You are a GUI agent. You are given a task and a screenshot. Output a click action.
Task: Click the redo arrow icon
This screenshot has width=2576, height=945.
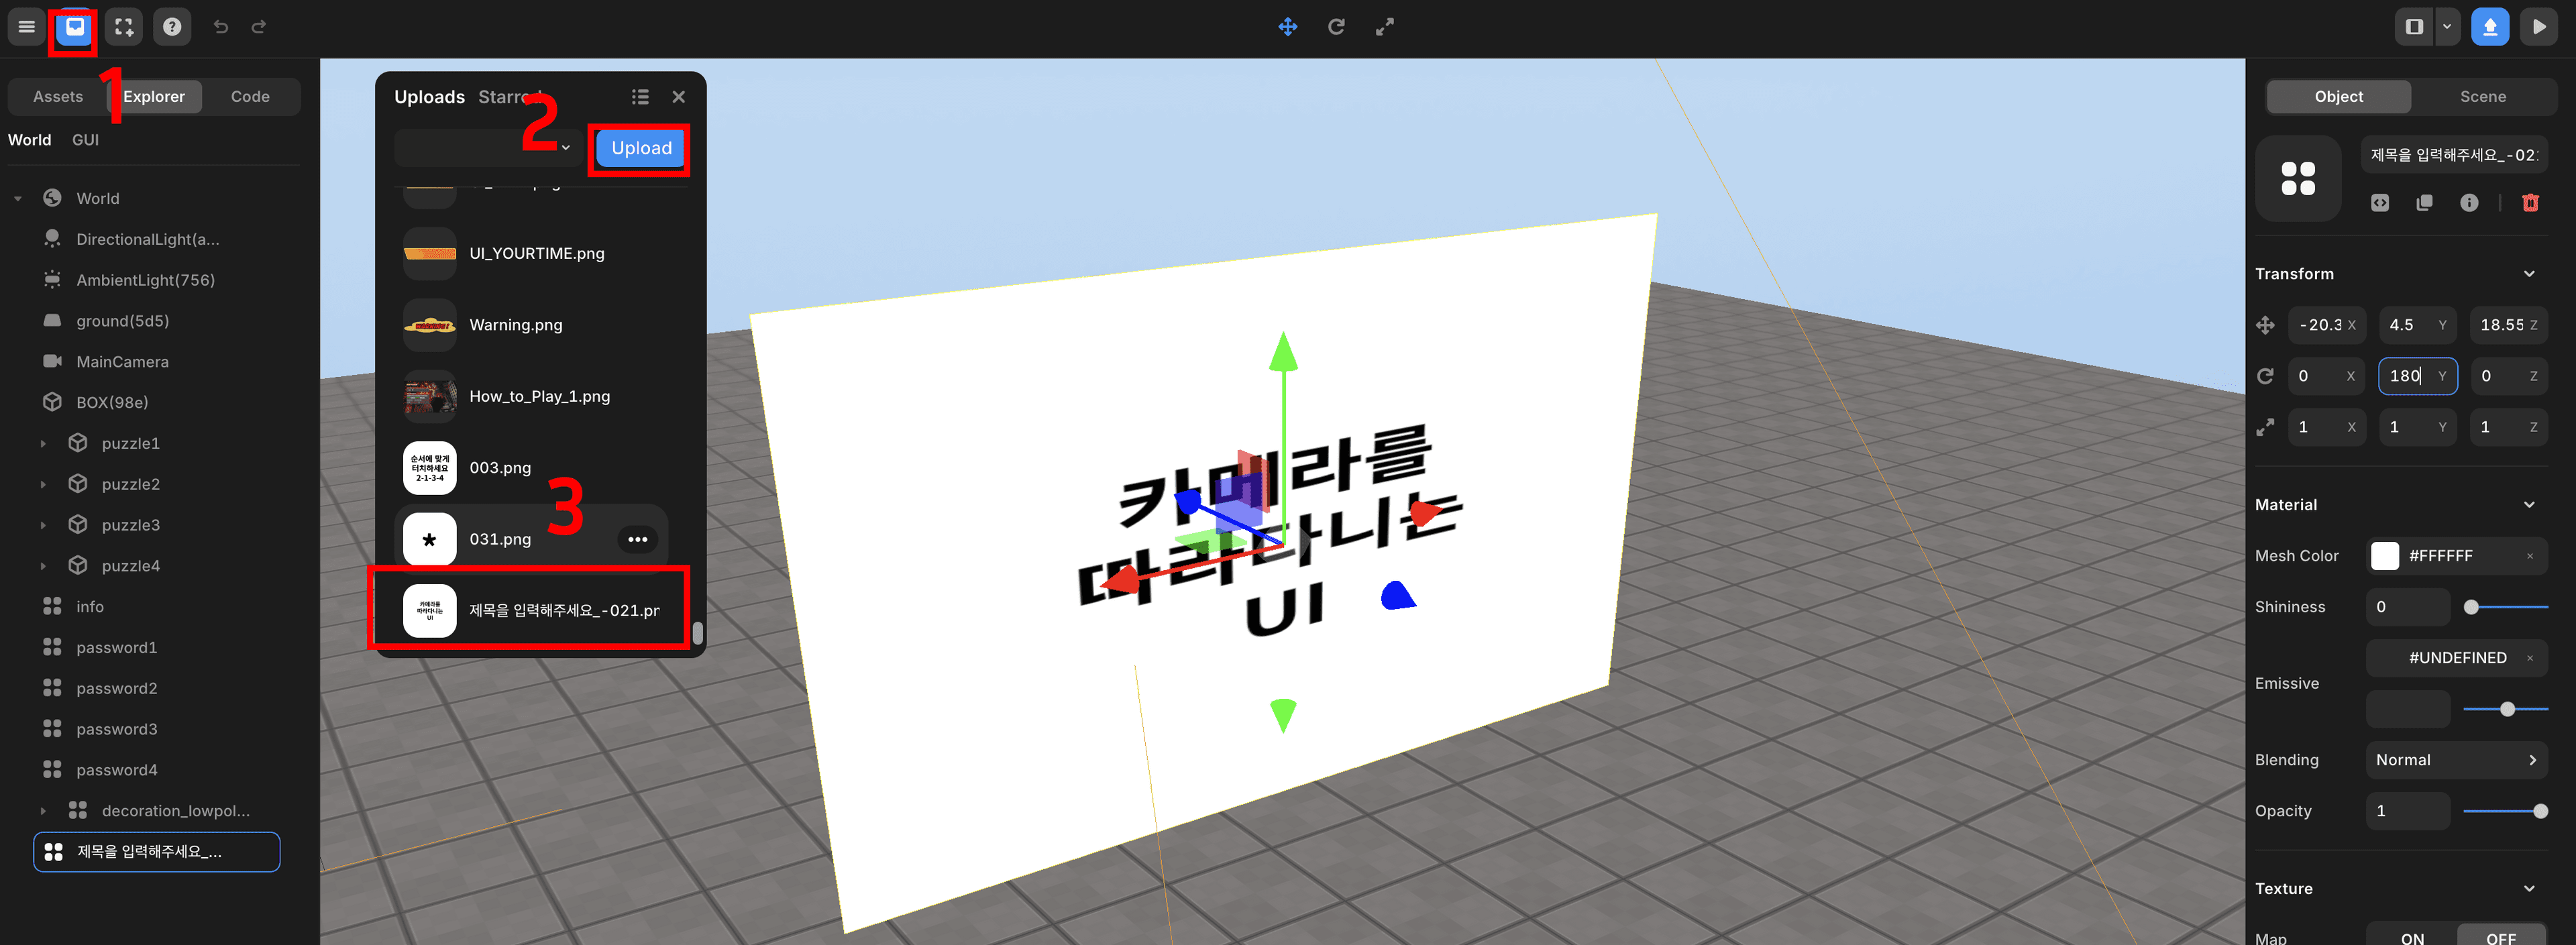[256, 25]
